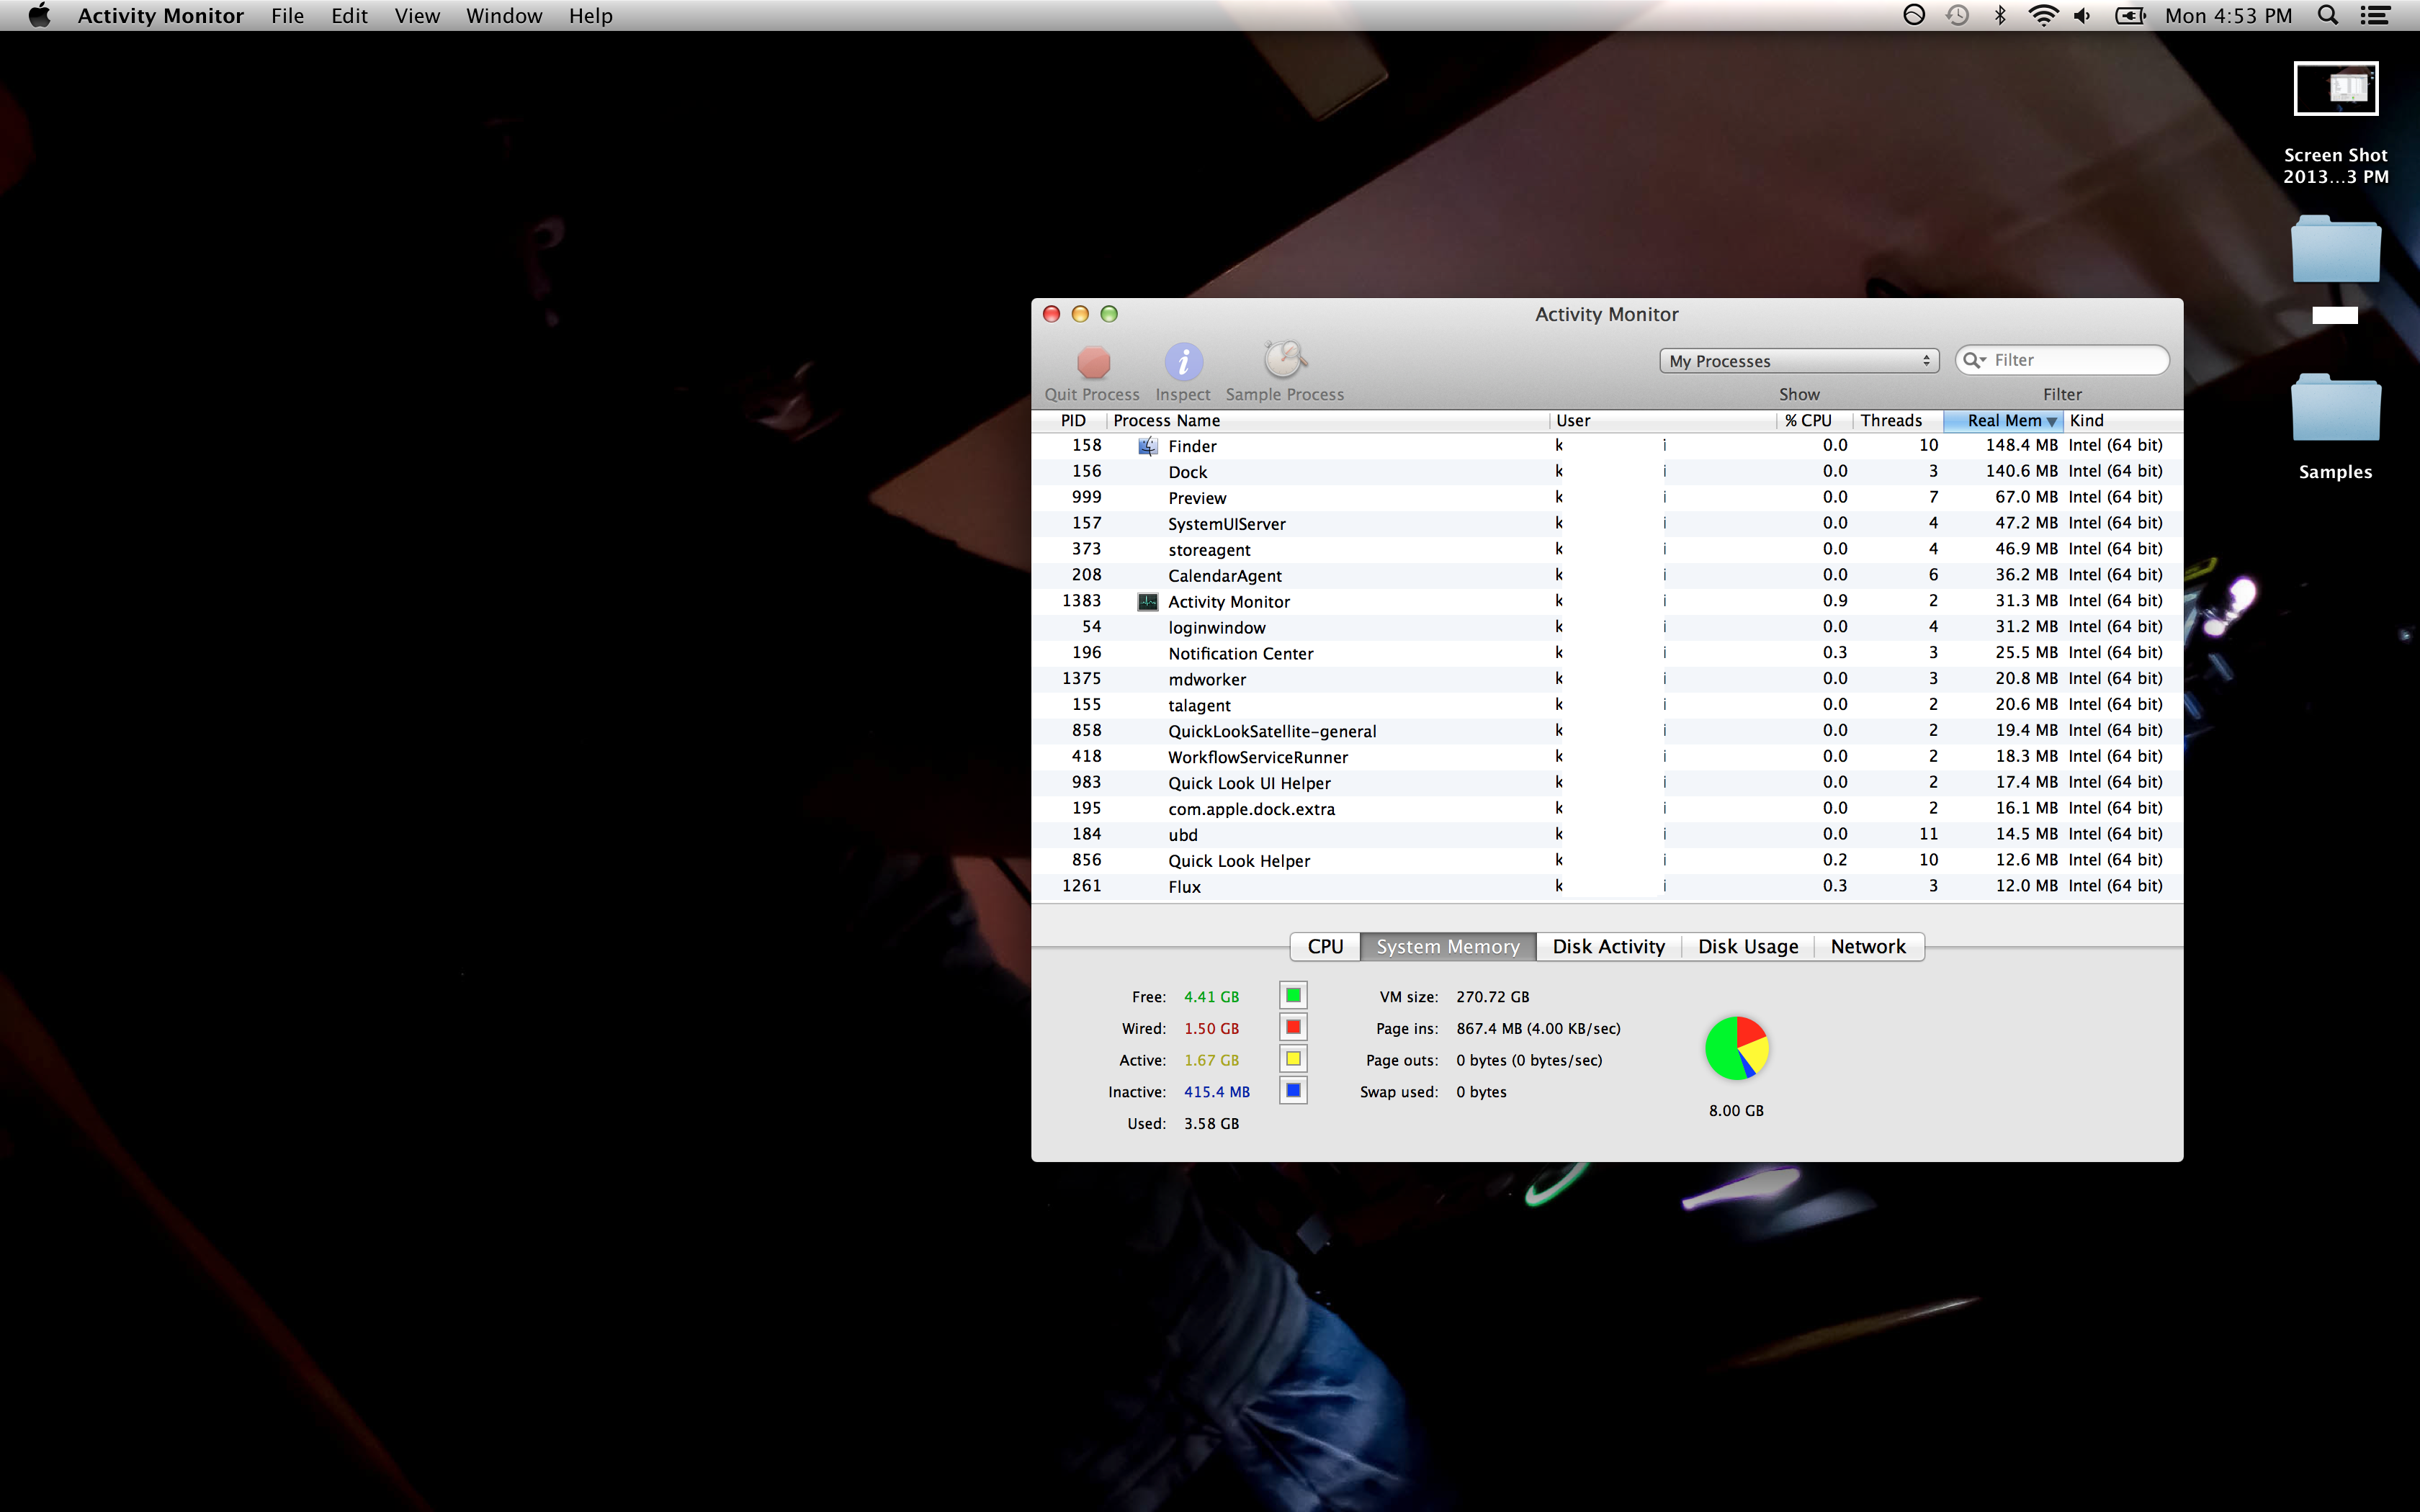Open the My Processes dropdown
Viewport: 2420px width, 1512px height.
[x=1799, y=361]
